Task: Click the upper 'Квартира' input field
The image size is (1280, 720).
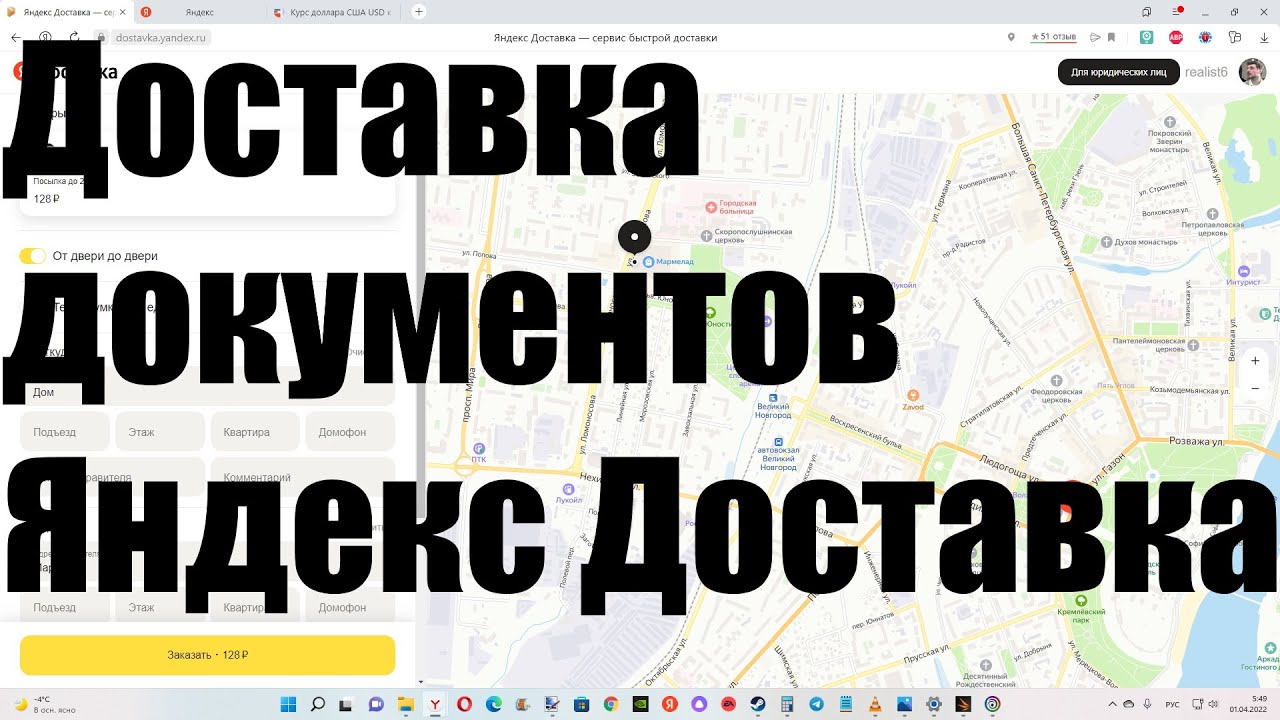Action: (255, 432)
